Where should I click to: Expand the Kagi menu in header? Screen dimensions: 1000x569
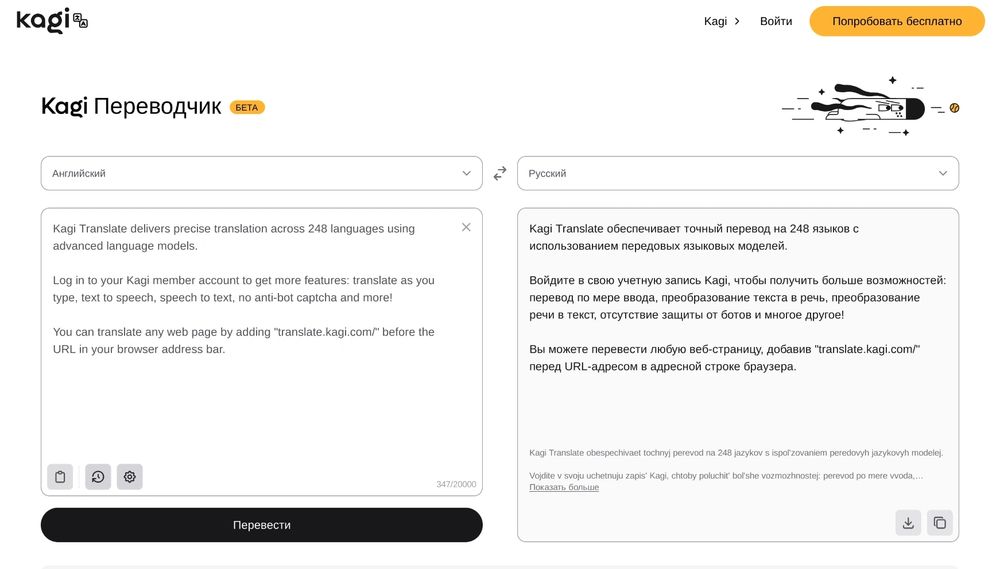[722, 21]
